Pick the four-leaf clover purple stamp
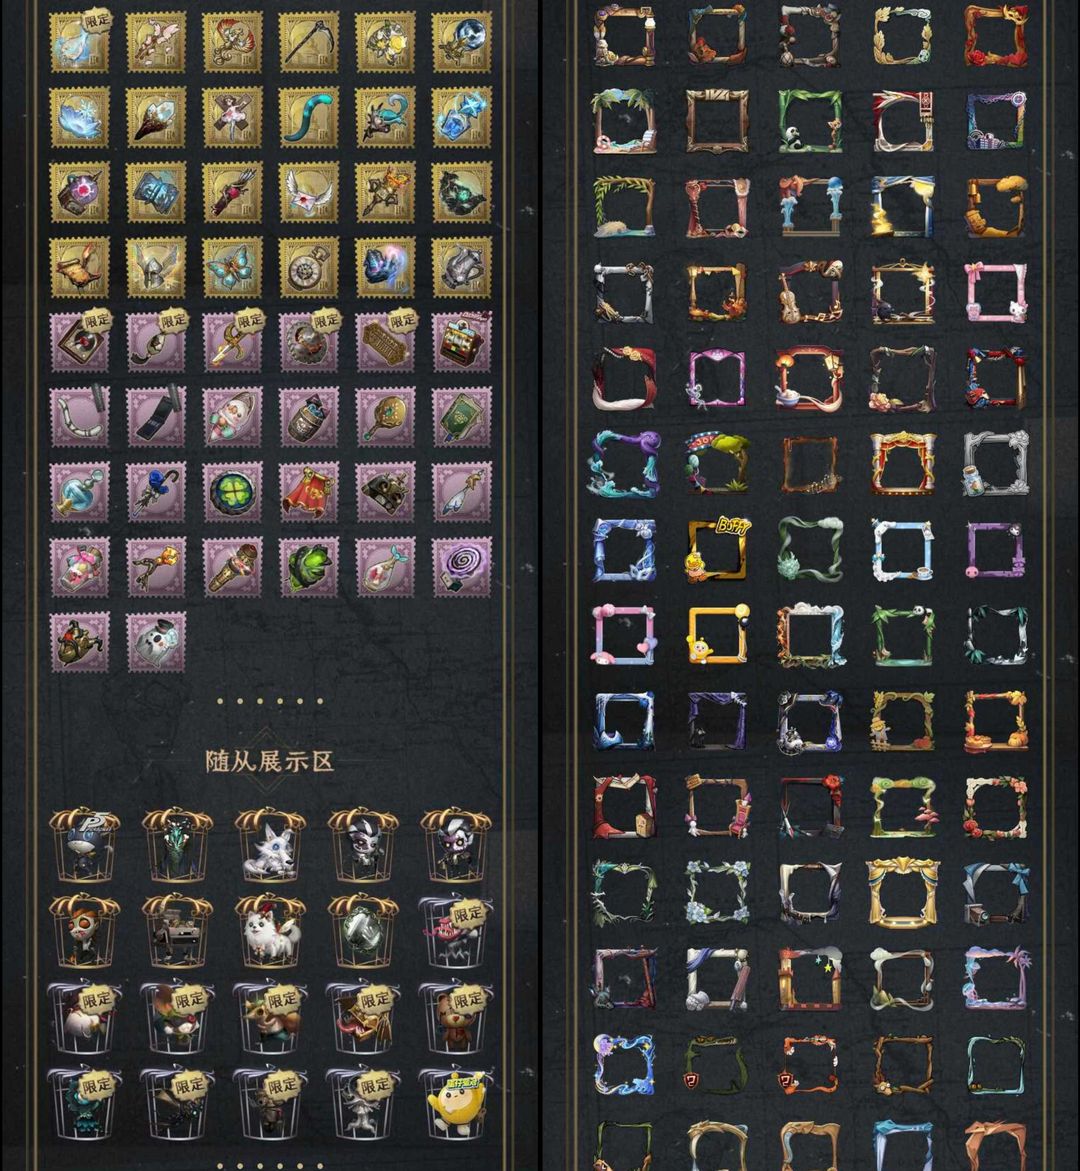Viewport: 1080px width, 1171px height. pyautogui.click(x=232, y=491)
